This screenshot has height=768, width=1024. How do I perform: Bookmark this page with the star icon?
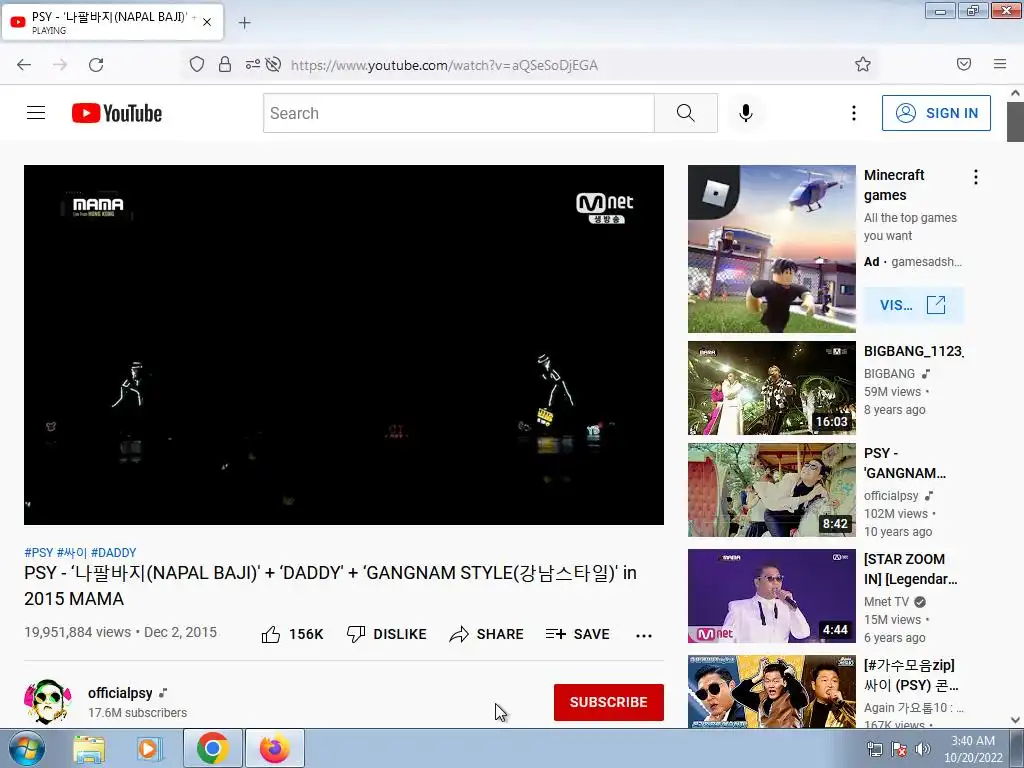click(x=863, y=64)
